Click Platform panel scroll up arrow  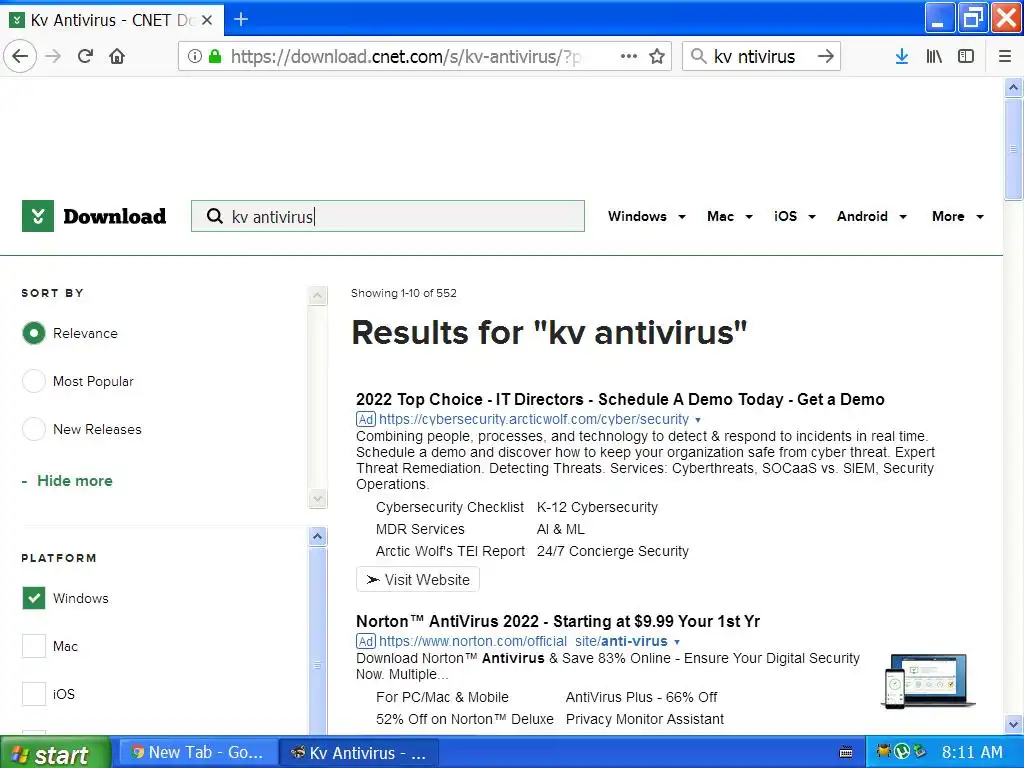coord(317,537)
